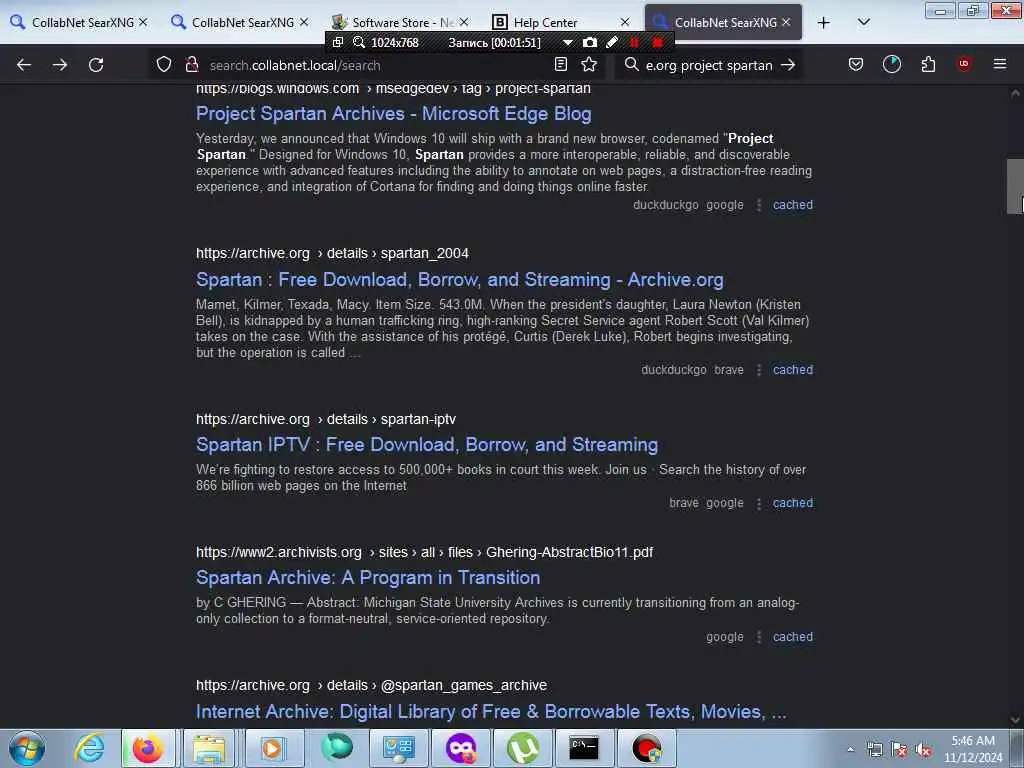Open Spartan IPTV result link

click(x=427, y=445)
